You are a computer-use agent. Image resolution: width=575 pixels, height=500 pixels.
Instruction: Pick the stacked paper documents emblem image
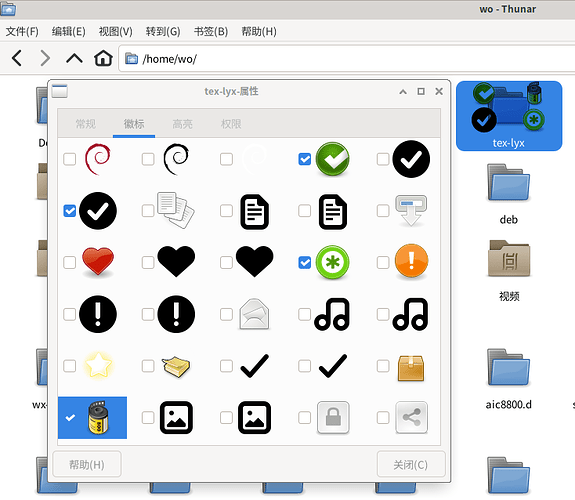(x=176, y=211)
